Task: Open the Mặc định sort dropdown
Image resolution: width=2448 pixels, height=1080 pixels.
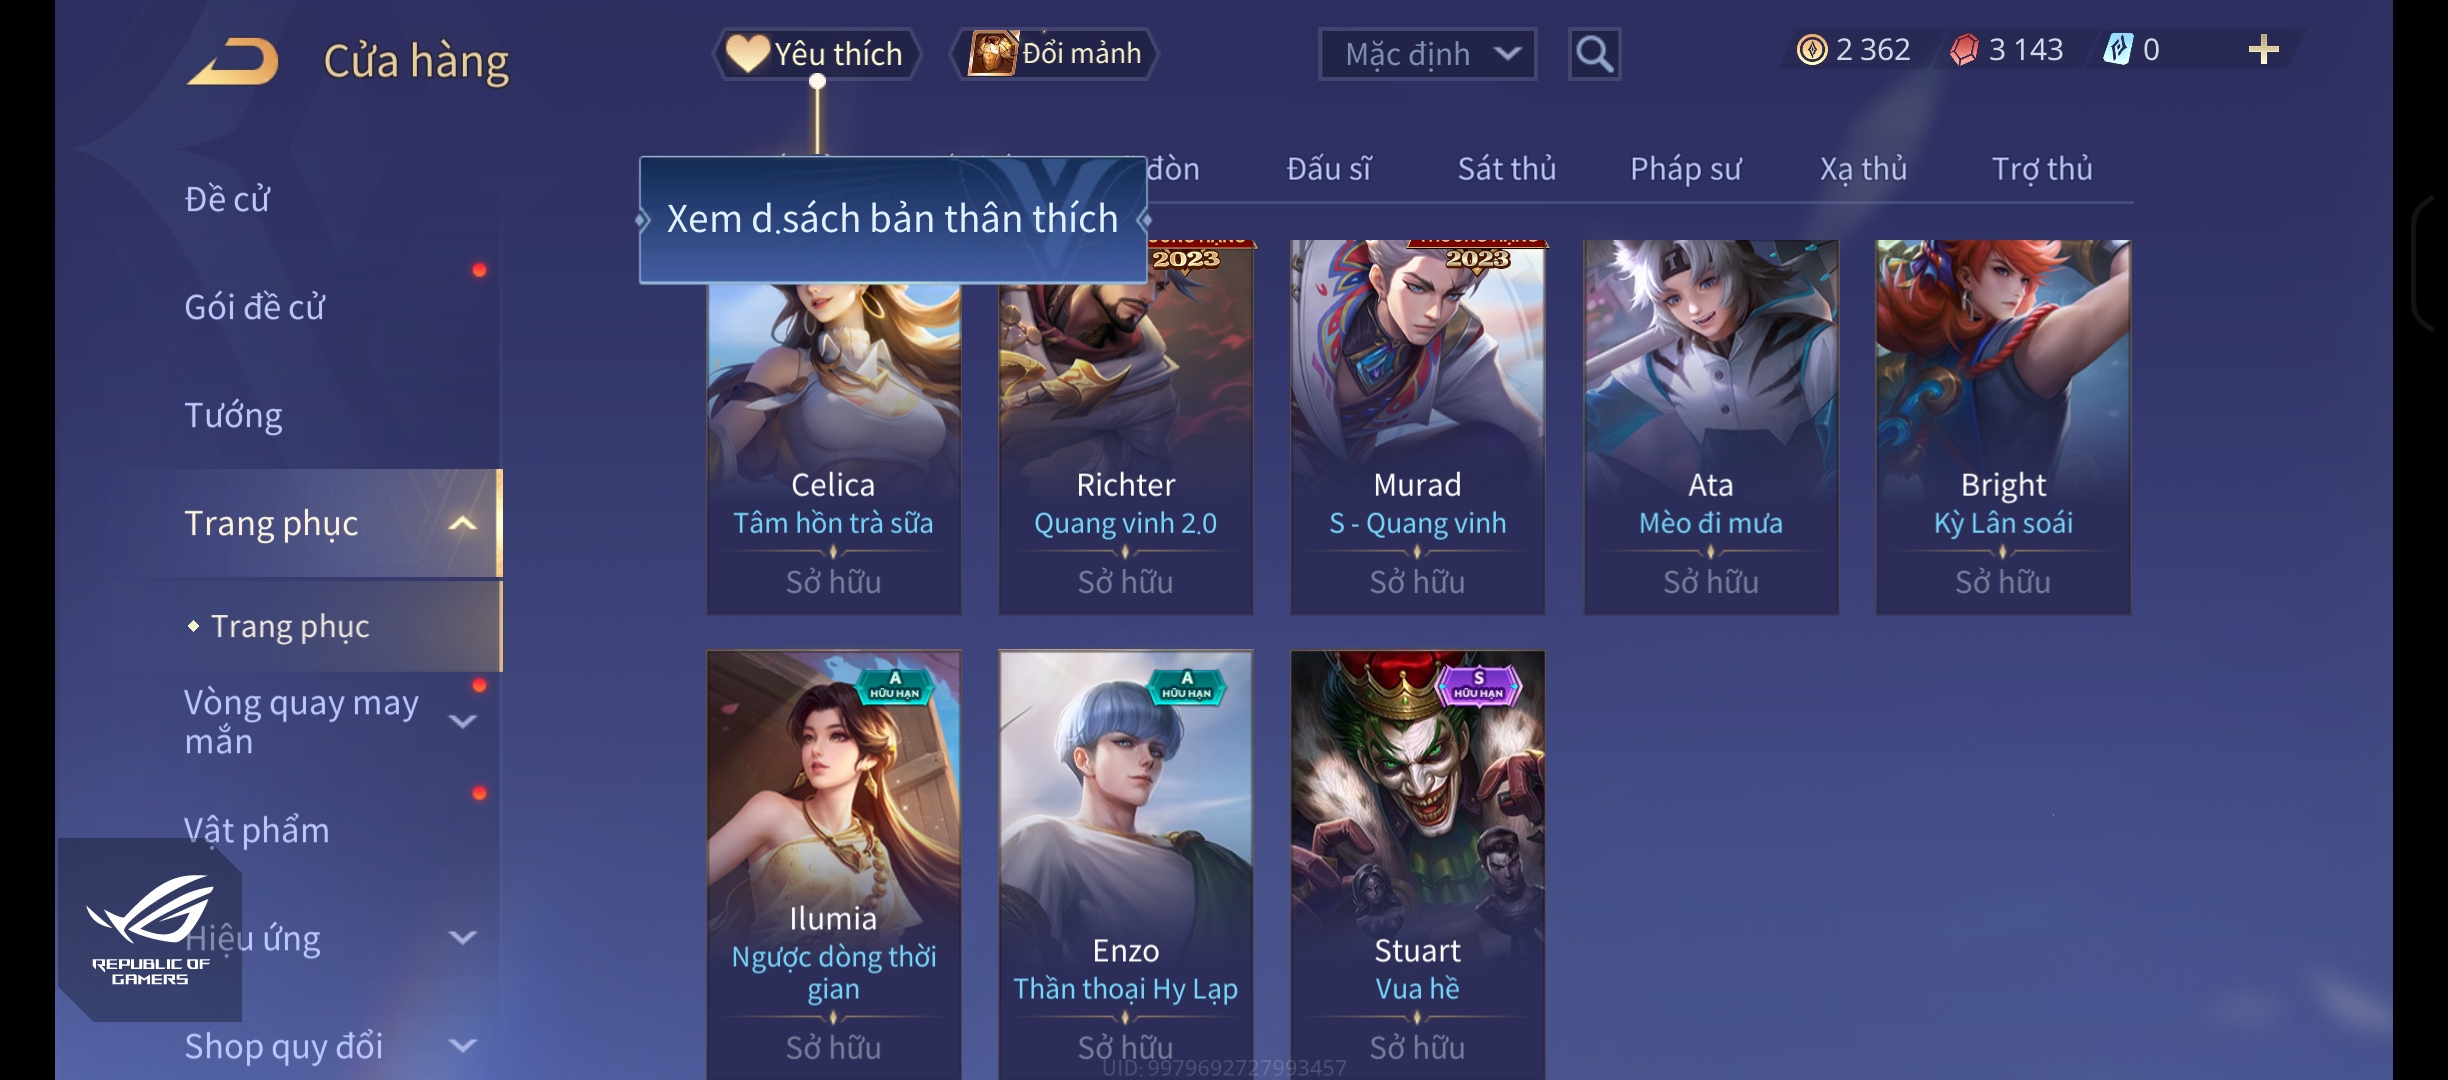Action: point(1427,54)
